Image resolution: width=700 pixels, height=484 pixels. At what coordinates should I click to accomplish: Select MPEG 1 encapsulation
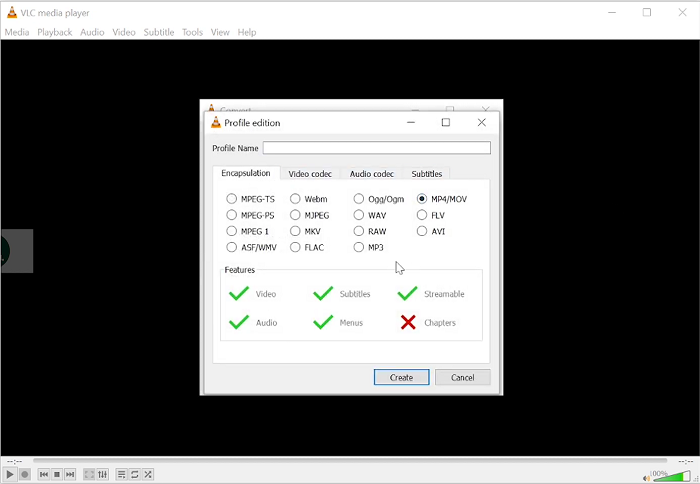pos(231,231)
